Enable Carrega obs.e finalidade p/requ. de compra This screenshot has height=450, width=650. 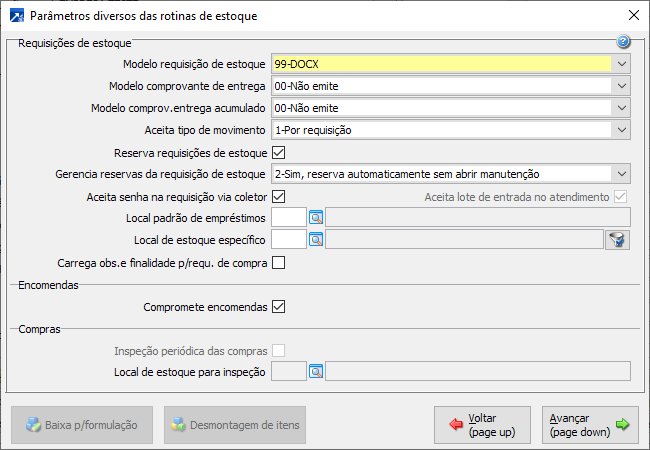279,263
